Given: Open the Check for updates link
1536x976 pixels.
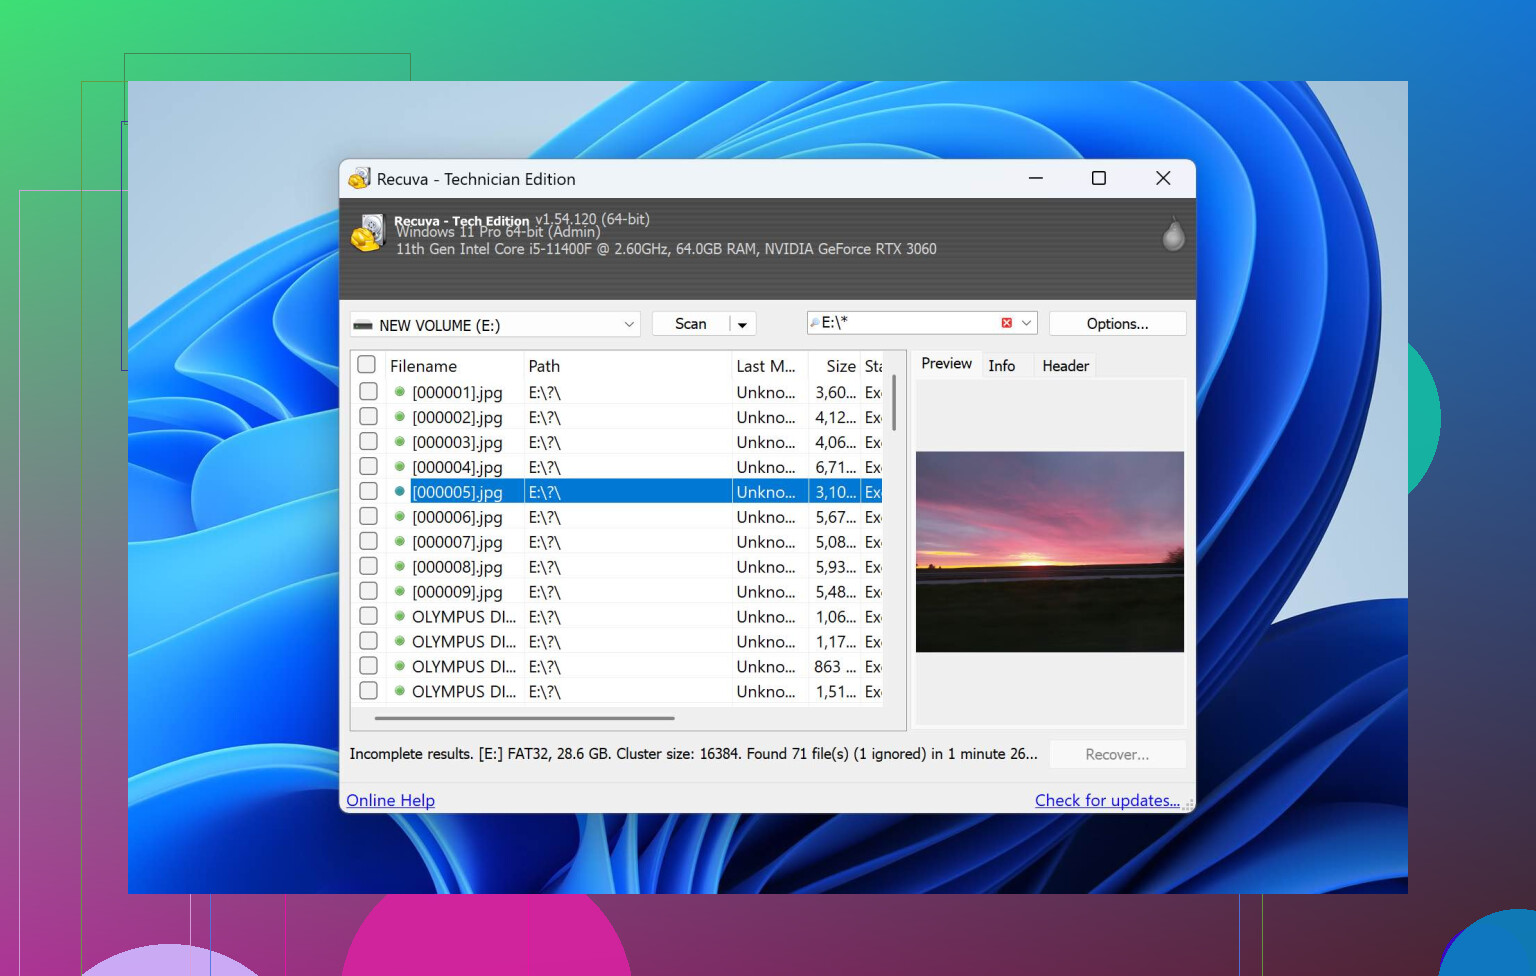Looking at the screenshot, I should [1106, 800].
